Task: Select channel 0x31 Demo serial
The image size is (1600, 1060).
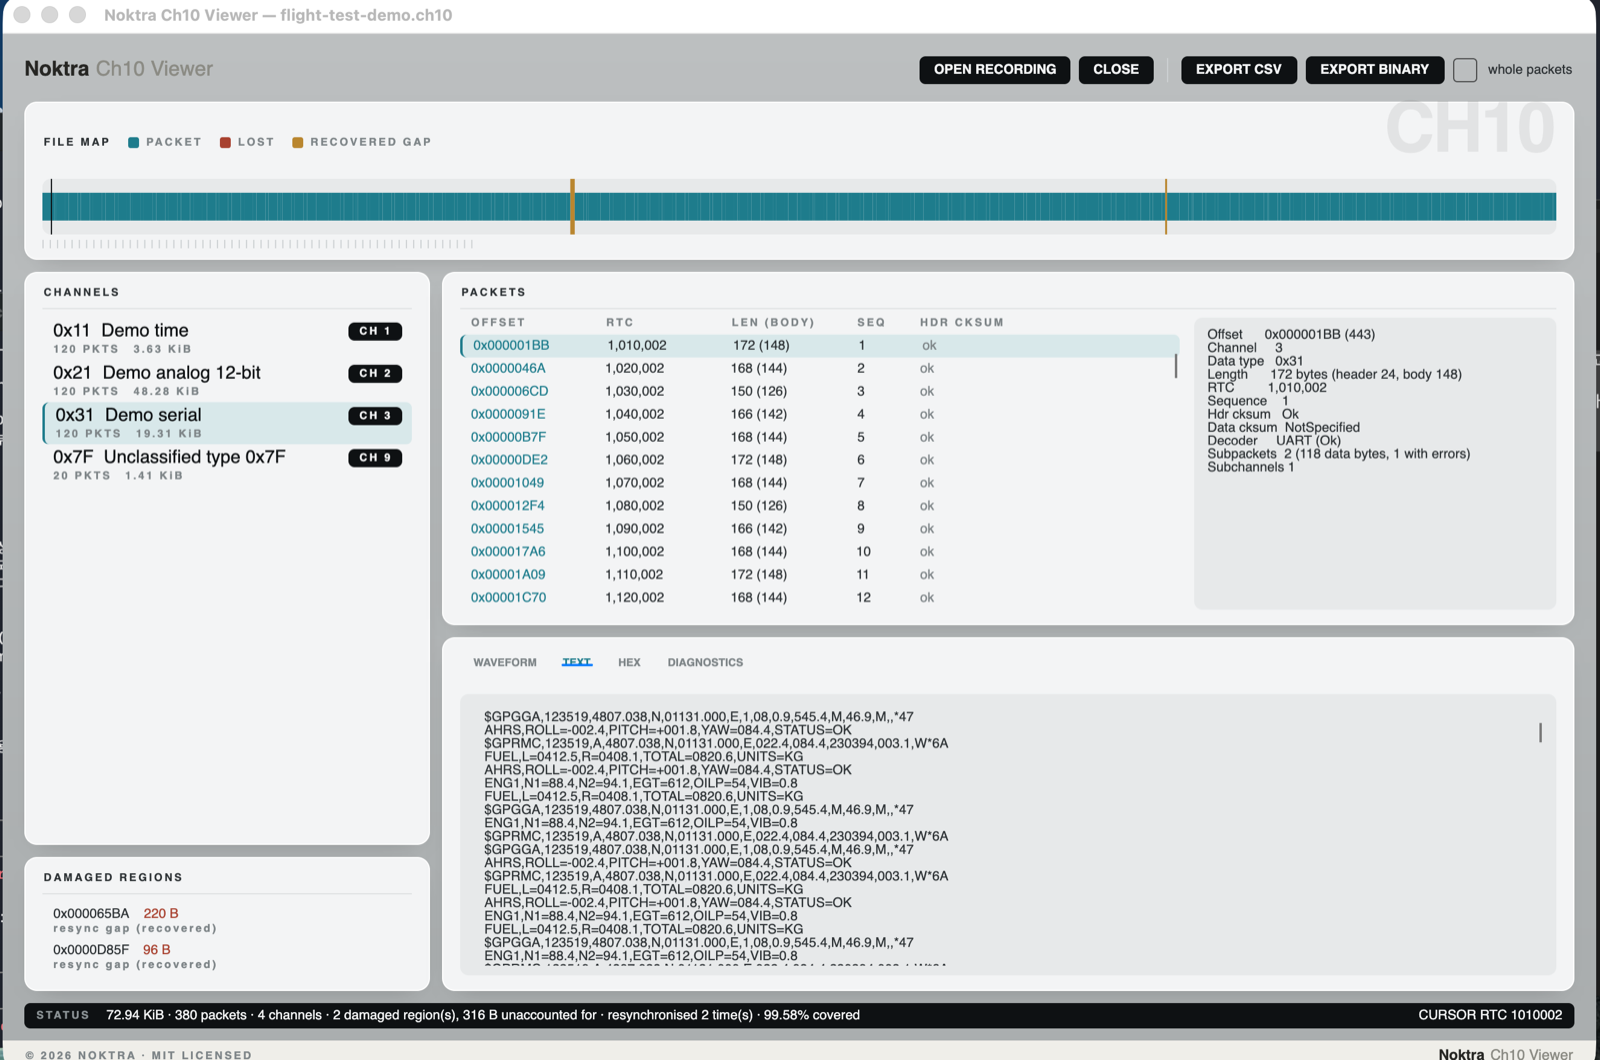Action: pos(227,422)
